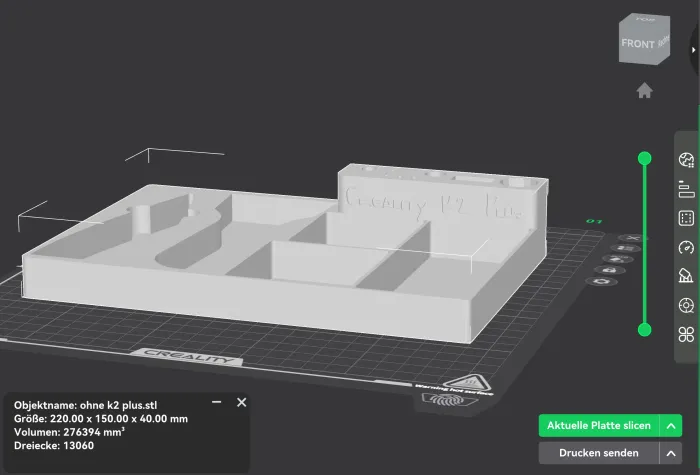This screenshot has width=700, height=475.
Task: Open the globe quality/material sidebar icon
Action: click(686, 159)
